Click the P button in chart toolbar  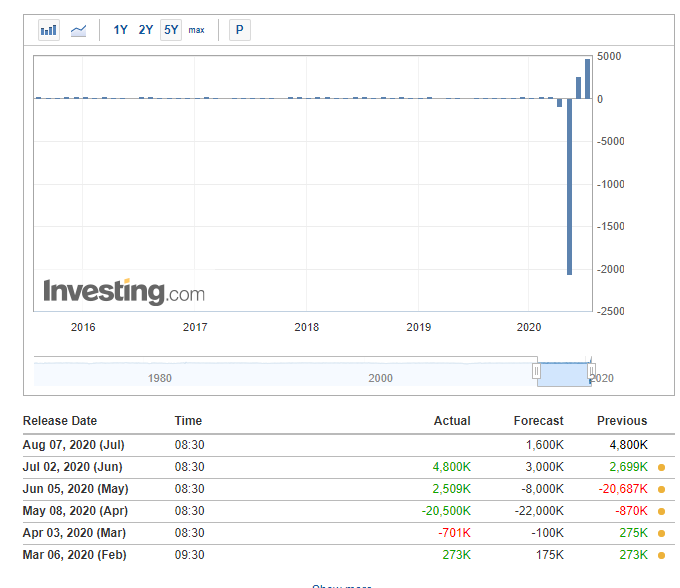point(239,30)
